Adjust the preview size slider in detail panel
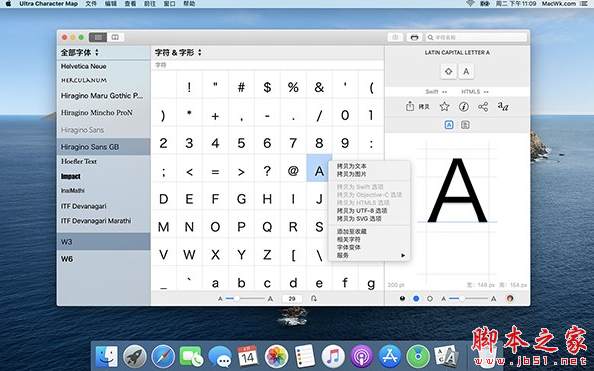Image resolution: width=594 pixels, height=371 pixels. click(469, 299)
